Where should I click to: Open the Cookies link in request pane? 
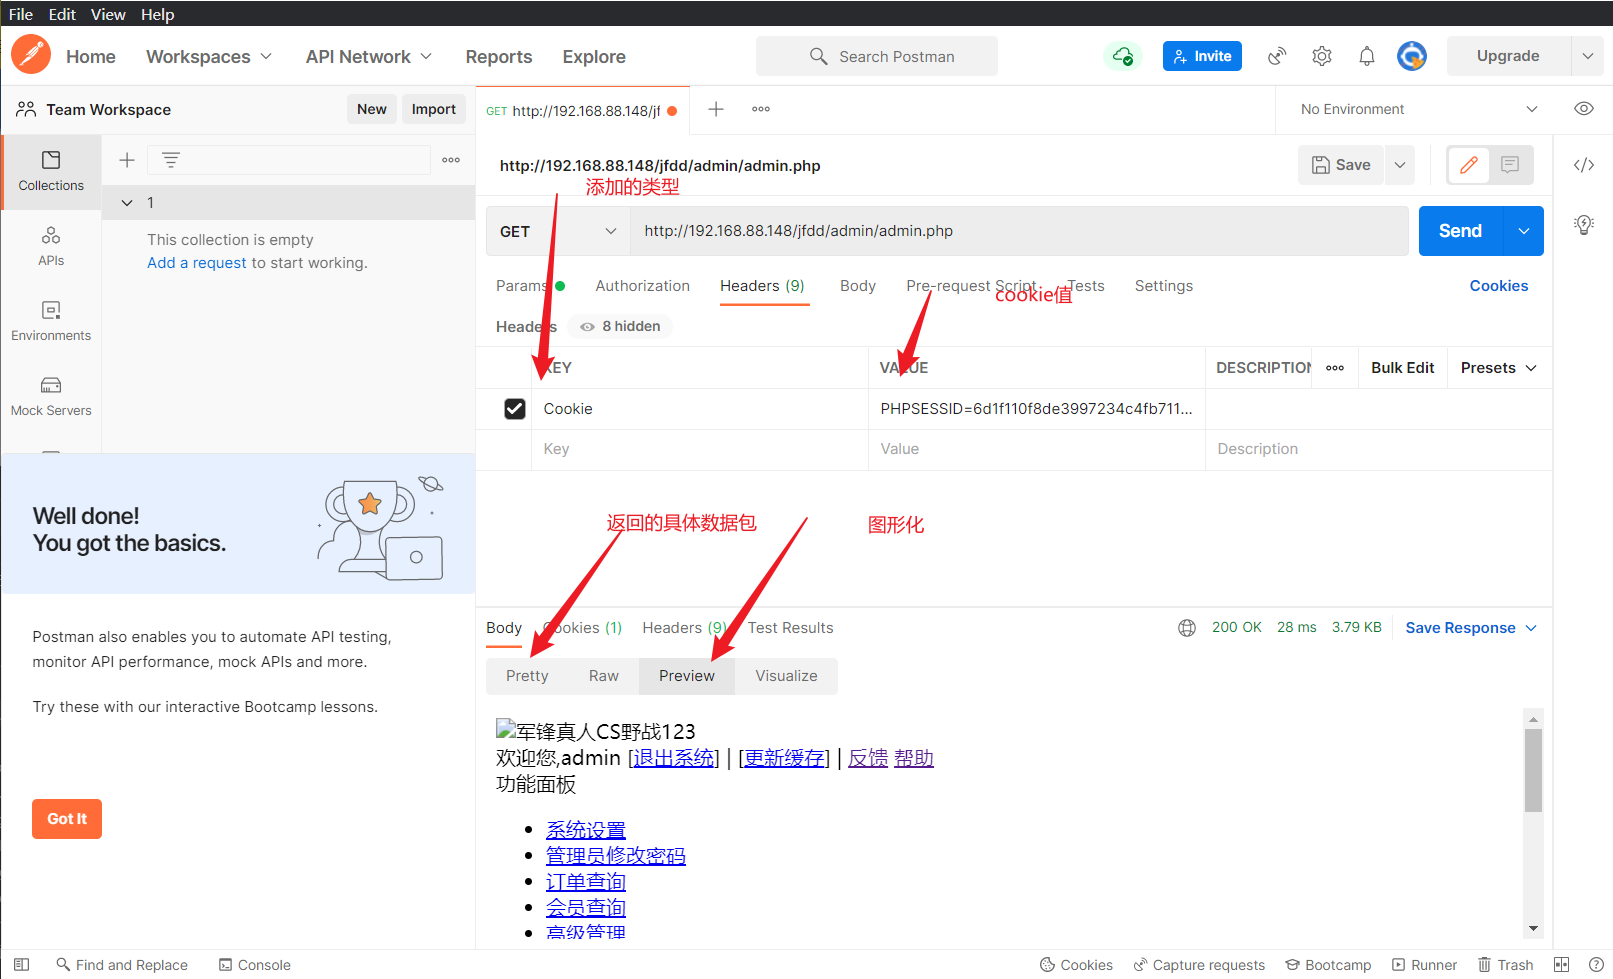click(x=1499, y=286)
